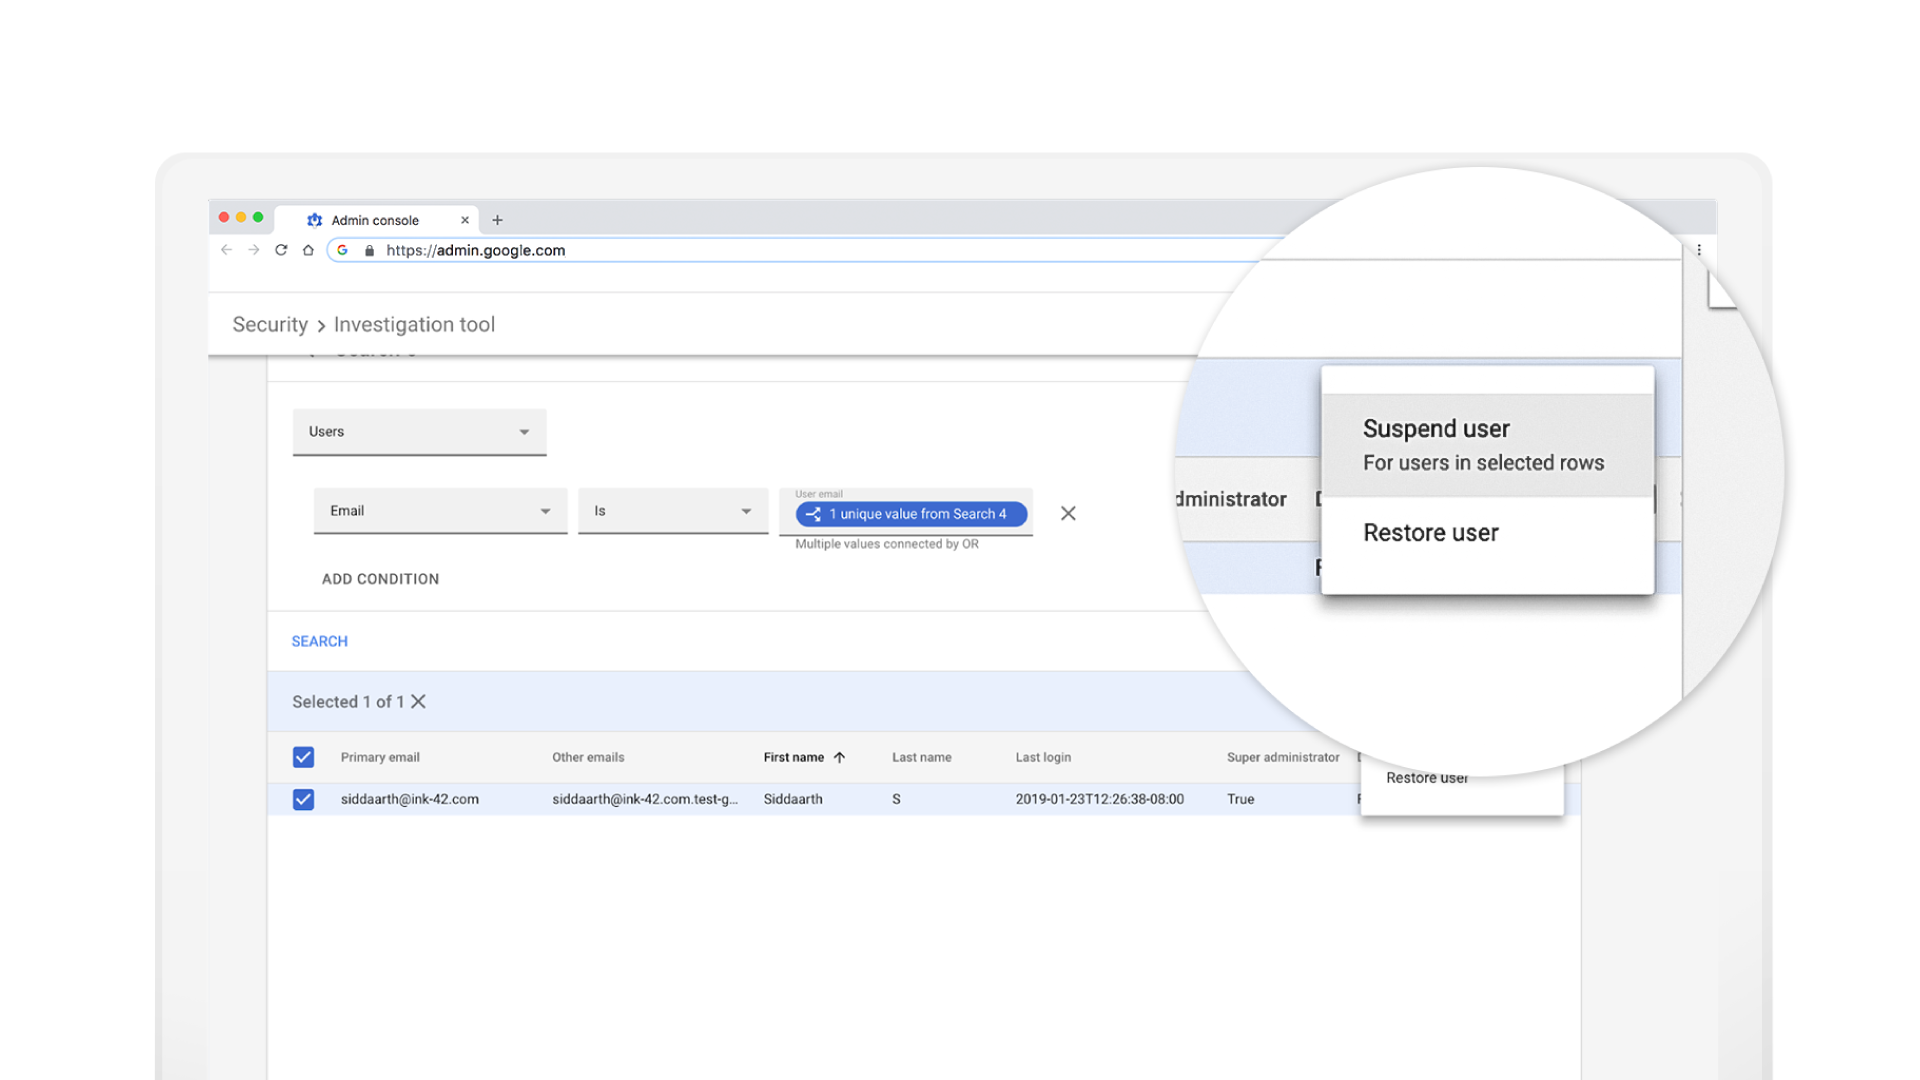1920x1080 pixels.
Task: Sort by First name column header
Action: pos(794,757)
